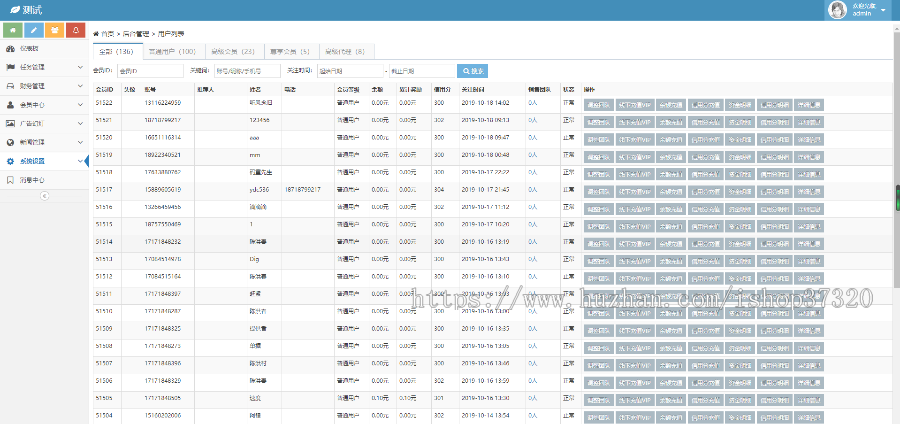
Task: Switch to the tab showing (23) members
Action: point(233,51)
